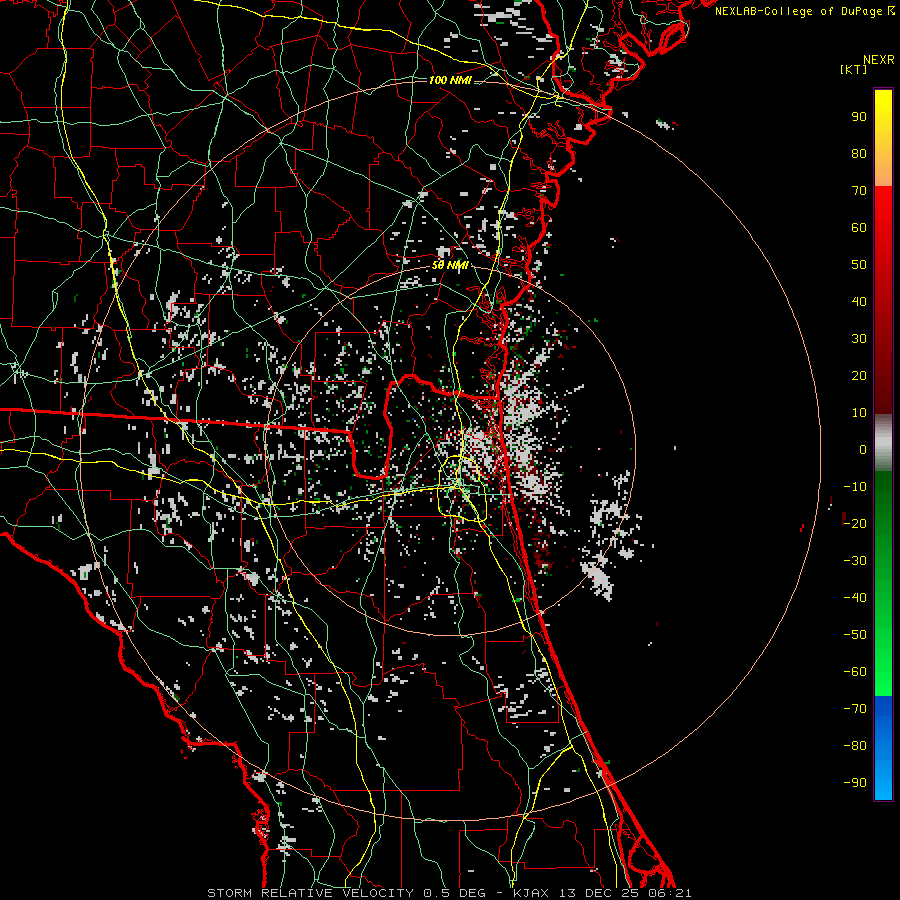The height and width of the screenshot is (900, 900).
Task: Click the gray zero-velocity segment of the scale
Action: tap(883, 443)
